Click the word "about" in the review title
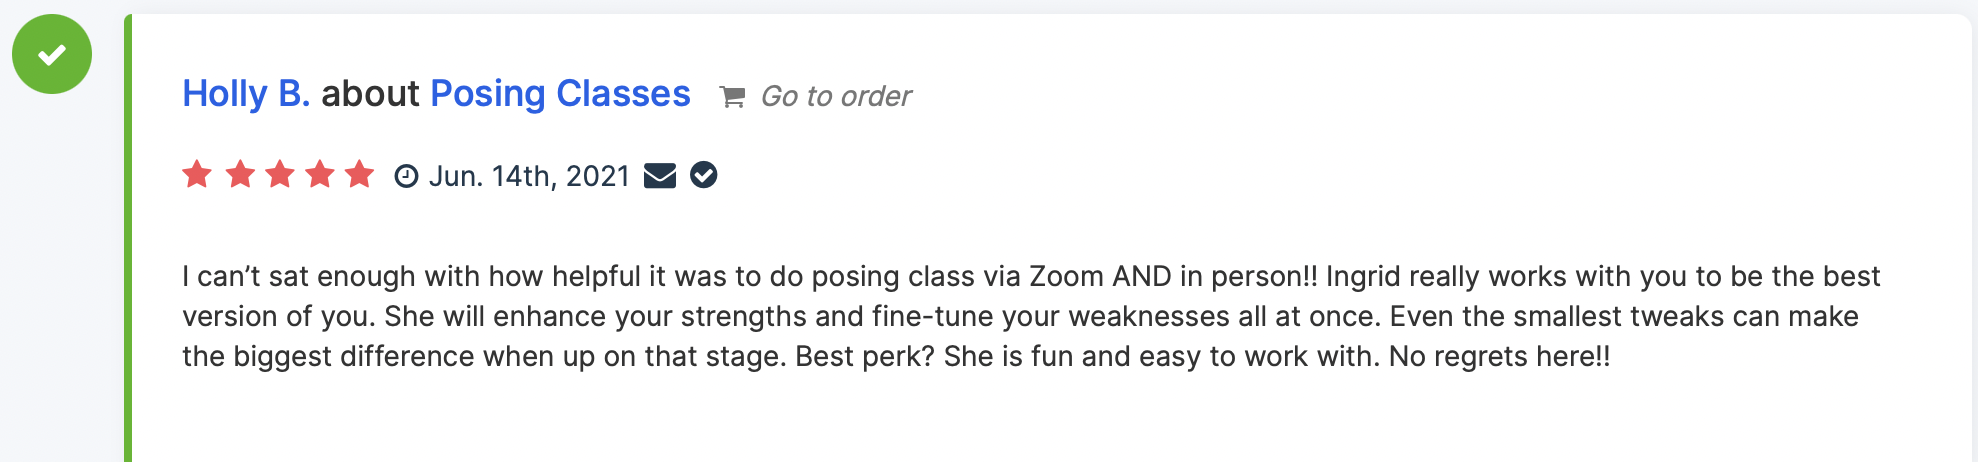The height and width of the screenshot is (462, 1978). point(370,94)
